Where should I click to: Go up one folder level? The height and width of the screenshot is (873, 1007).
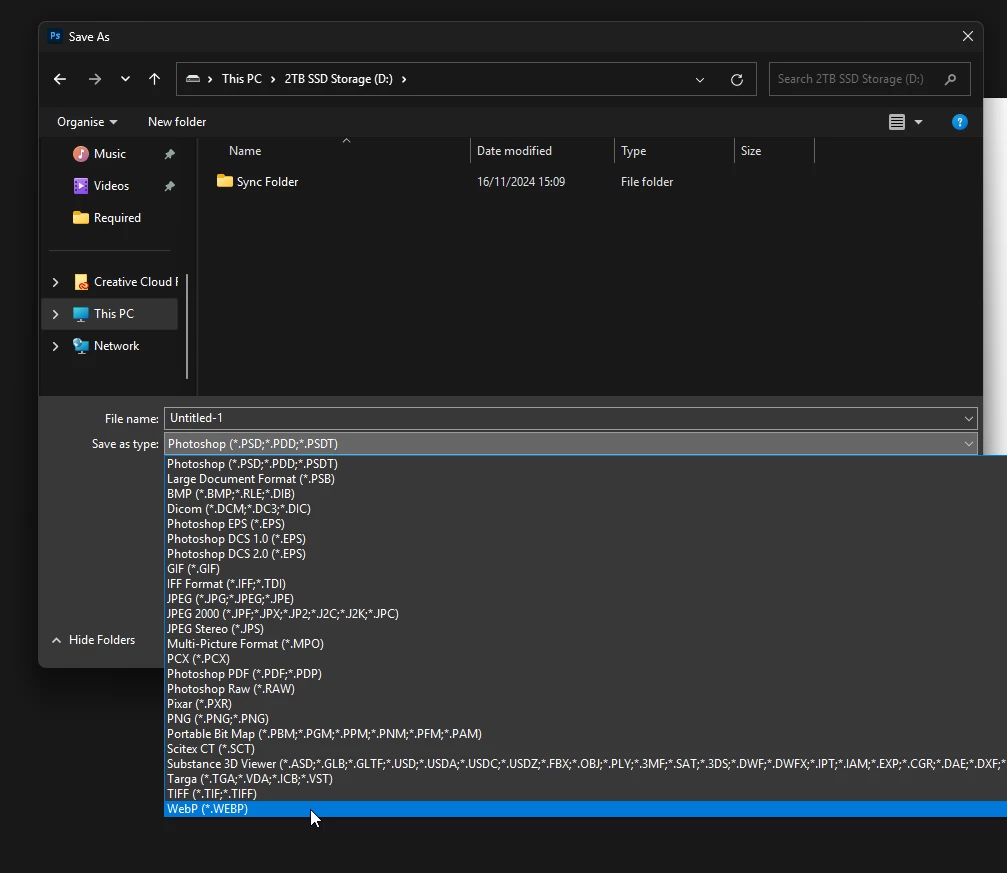tap(154, 79)
